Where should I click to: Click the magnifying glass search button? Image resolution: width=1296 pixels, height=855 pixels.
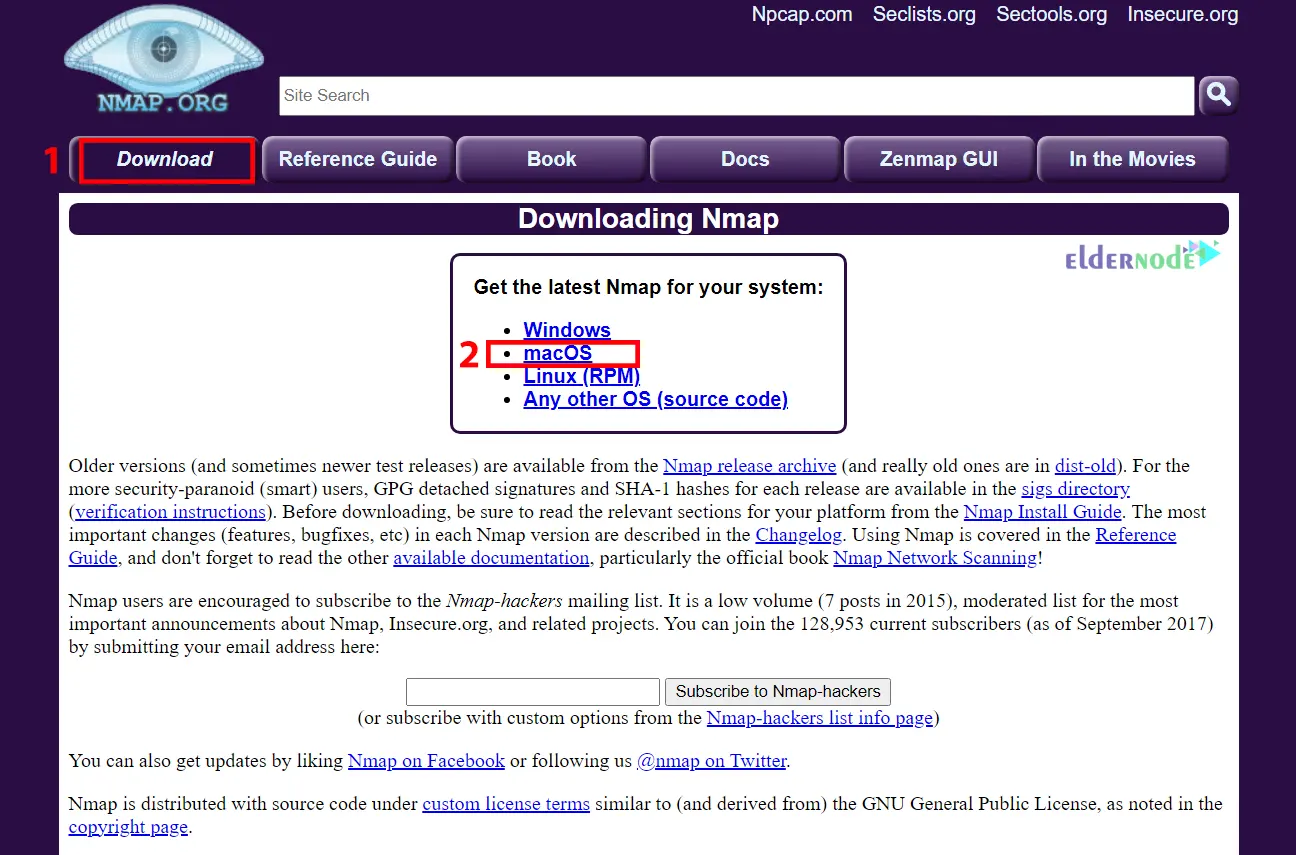pos(1219,95)
